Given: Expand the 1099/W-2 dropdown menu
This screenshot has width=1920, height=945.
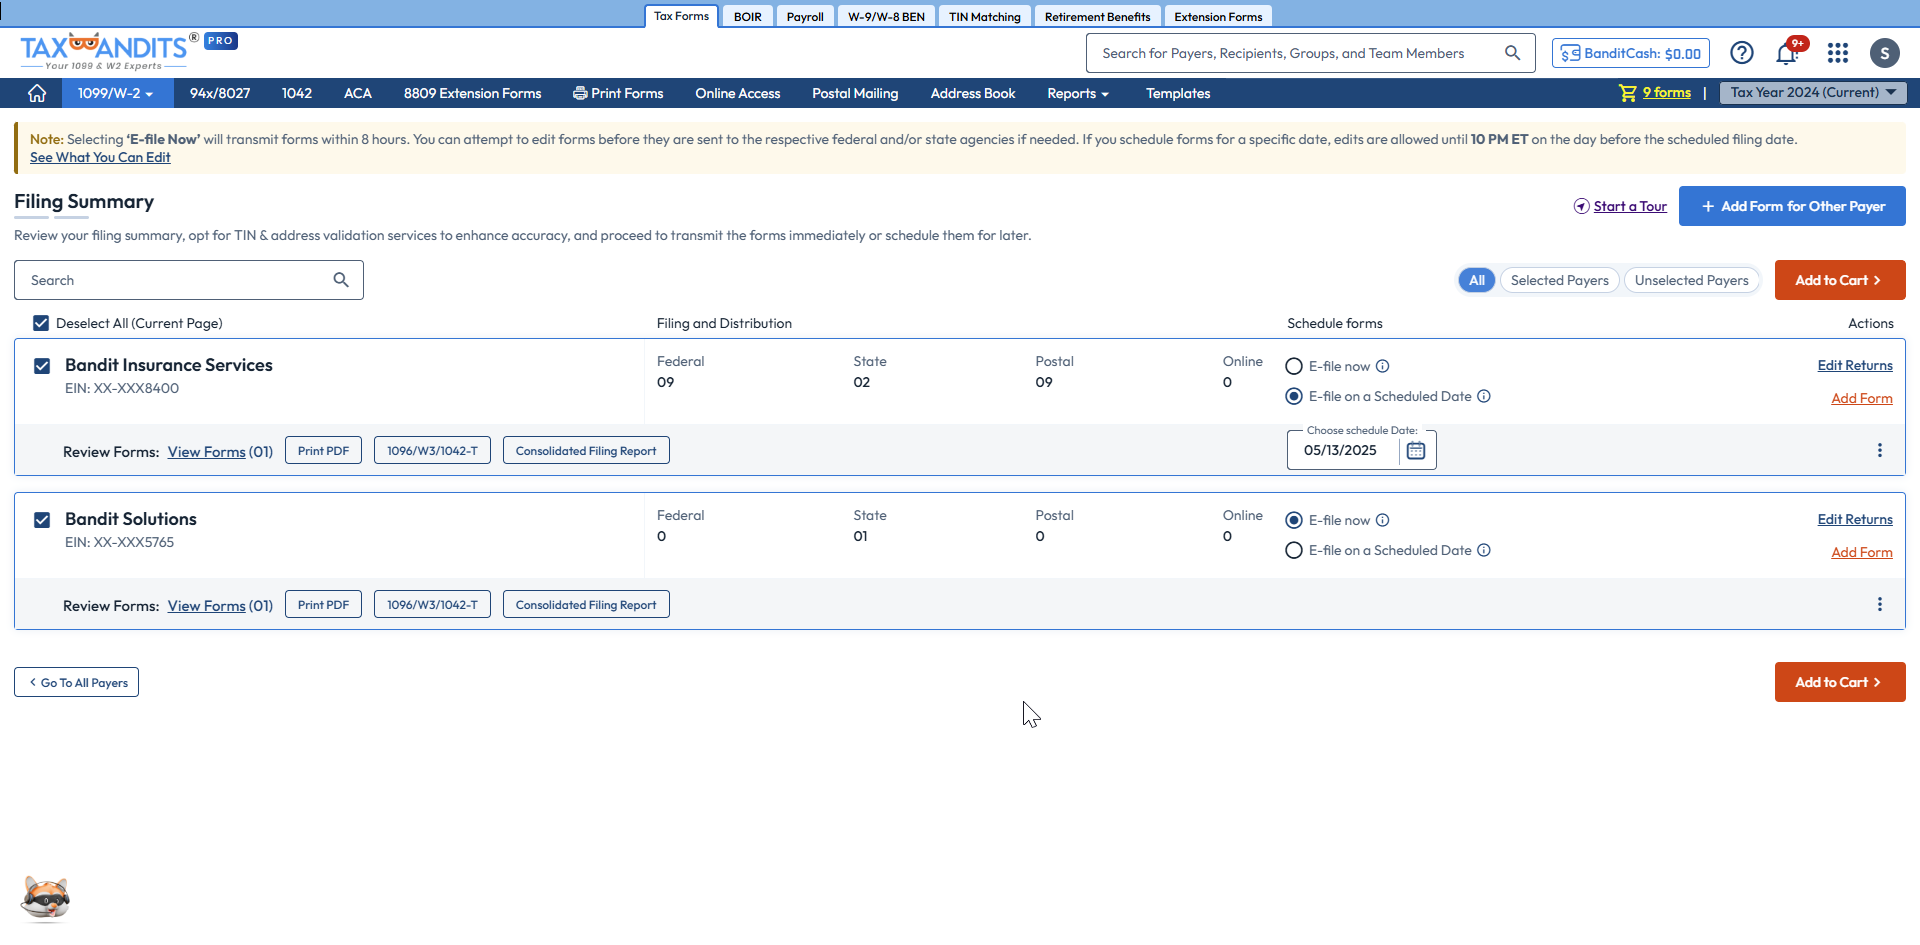Looking at the screenshot, I should 116,93.
